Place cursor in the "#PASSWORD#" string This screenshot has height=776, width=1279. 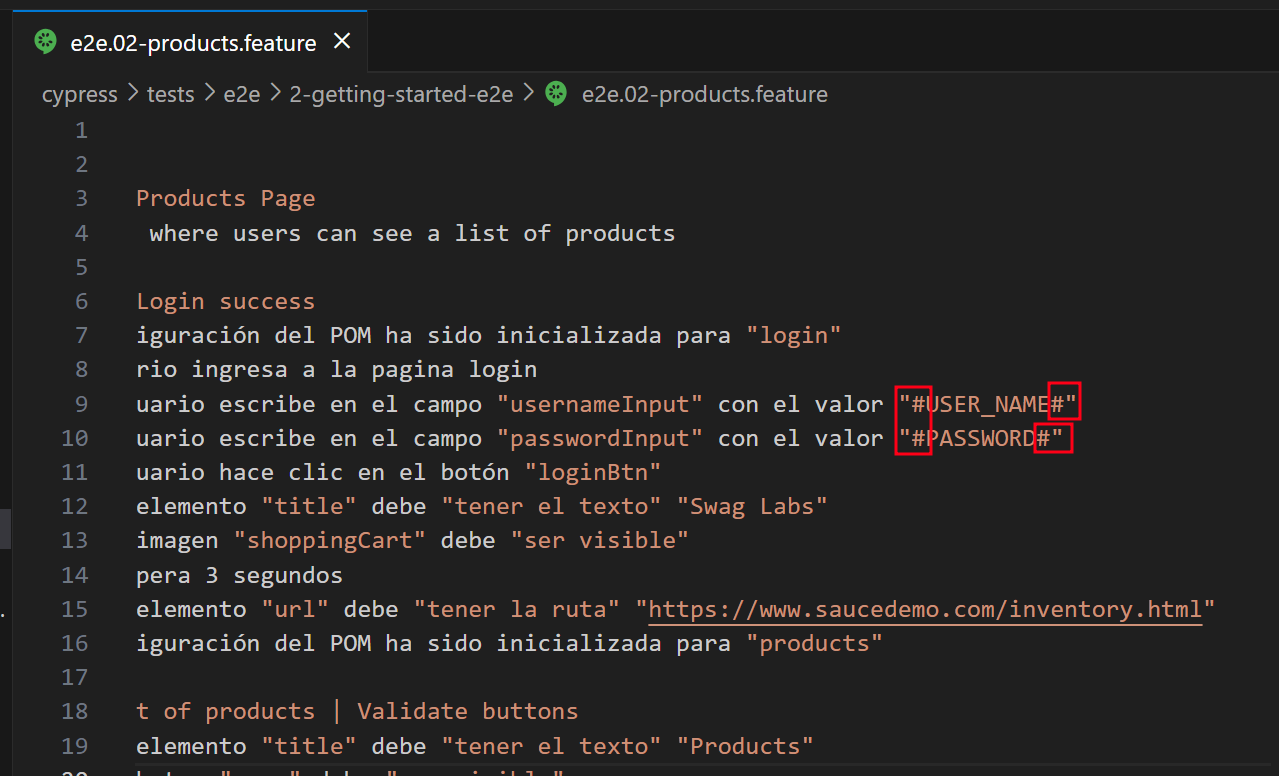point(979,438)
